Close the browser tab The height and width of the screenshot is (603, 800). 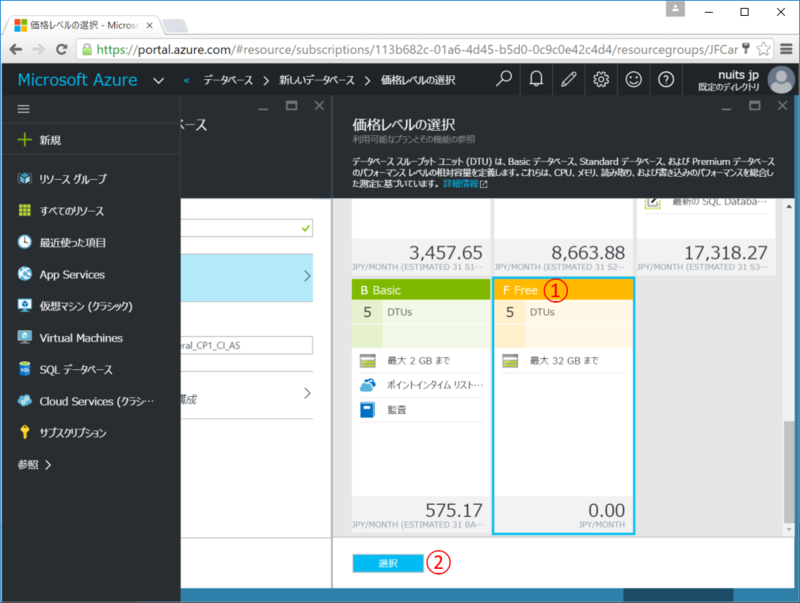click(x=149, y=25)
